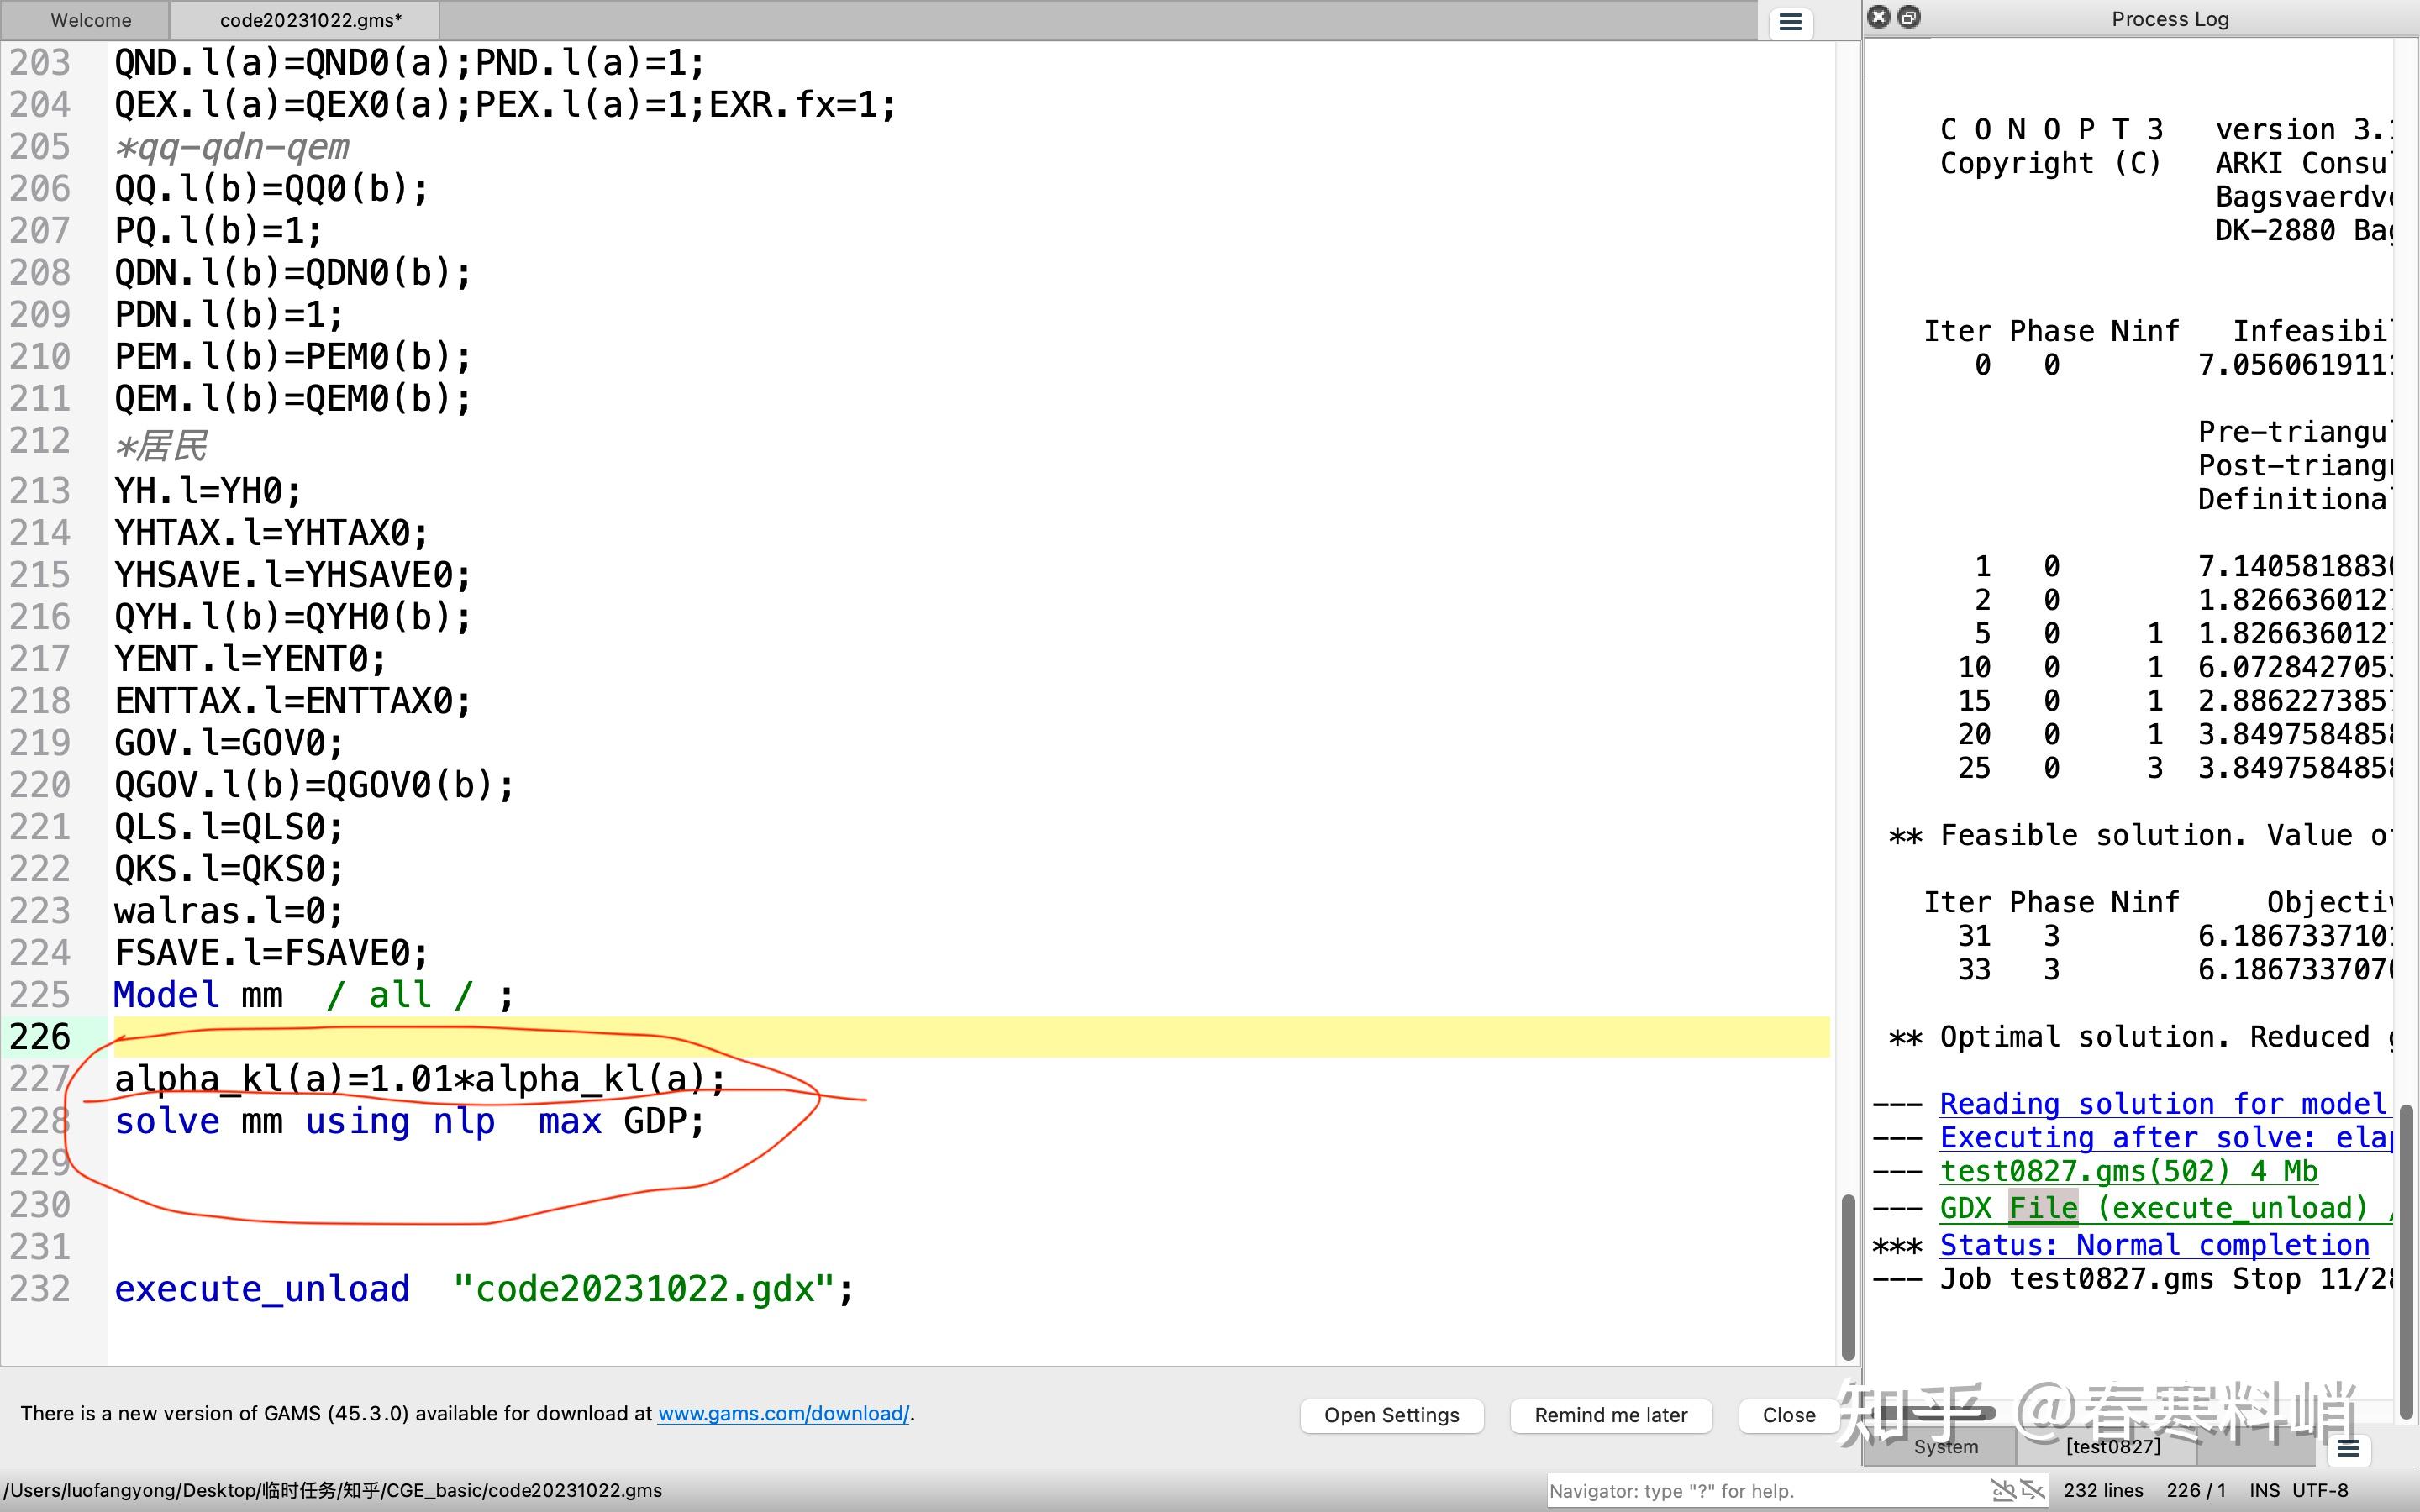The width and height of the screenshot is (2420, 1512).
Task: Float the Process Log panel
Action: [x=1909, y=17]
